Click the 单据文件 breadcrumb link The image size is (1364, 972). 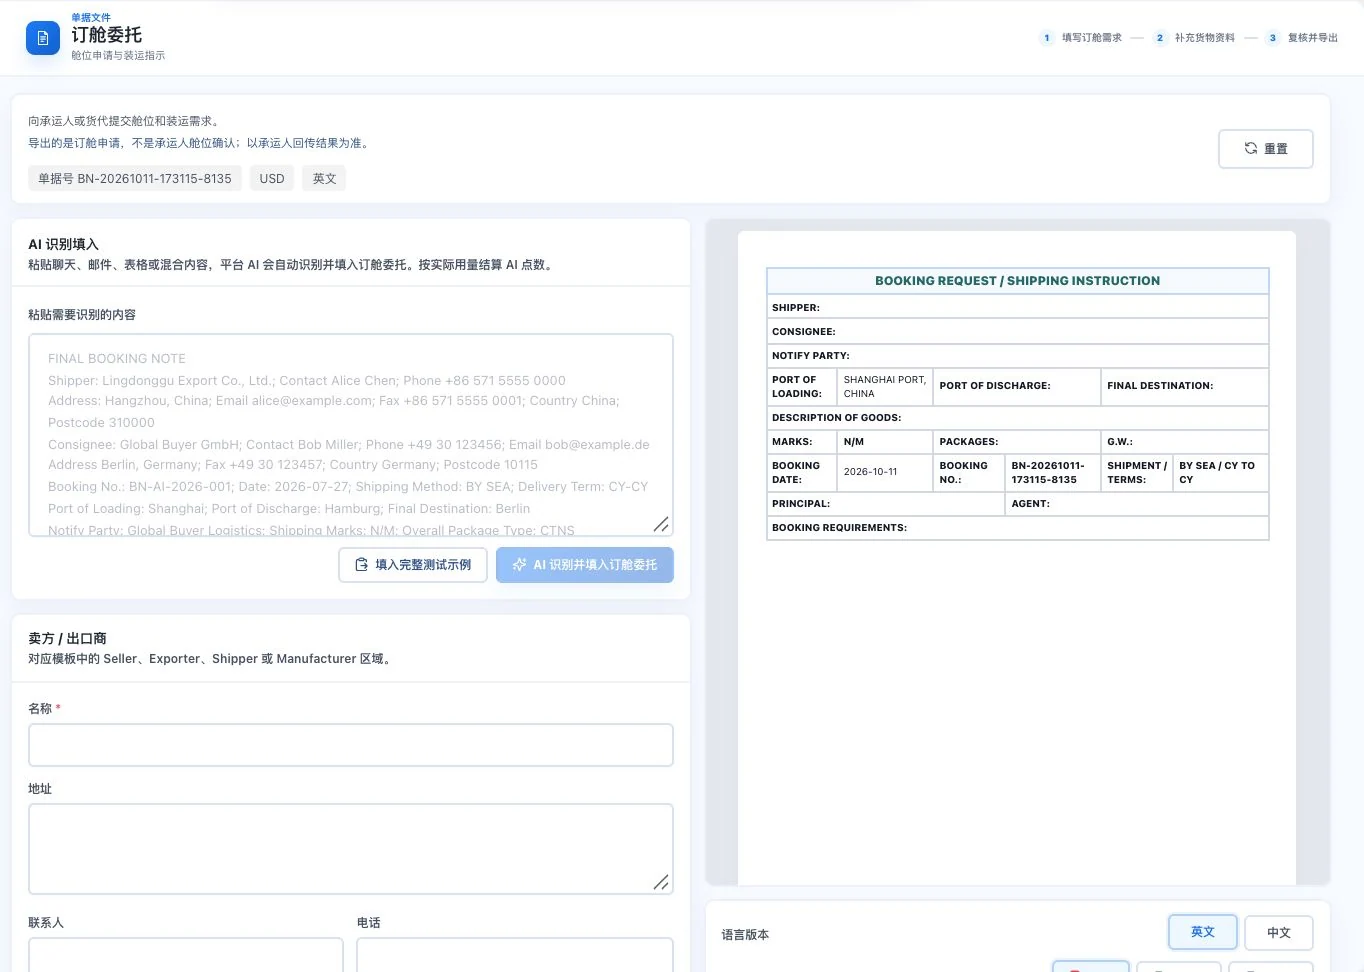point(91,18)
